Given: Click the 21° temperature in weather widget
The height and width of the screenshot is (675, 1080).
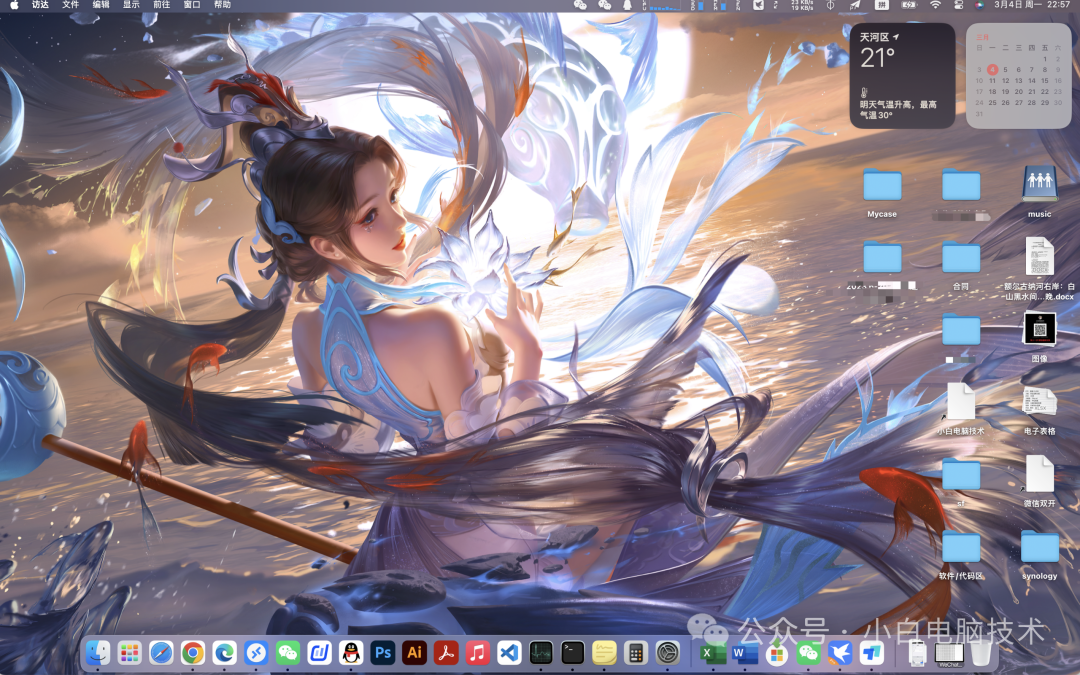Looking at the screenshot, I should 877,58.
